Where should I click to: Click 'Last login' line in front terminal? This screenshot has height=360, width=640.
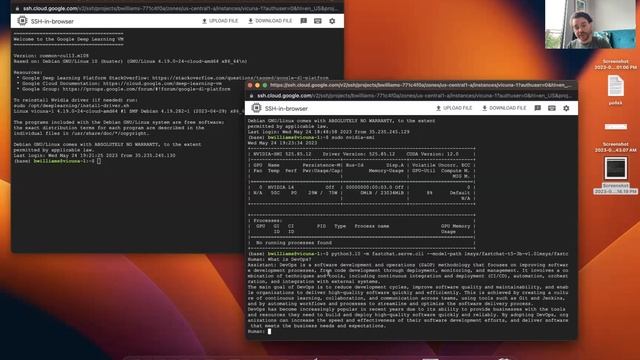point(329,132)
